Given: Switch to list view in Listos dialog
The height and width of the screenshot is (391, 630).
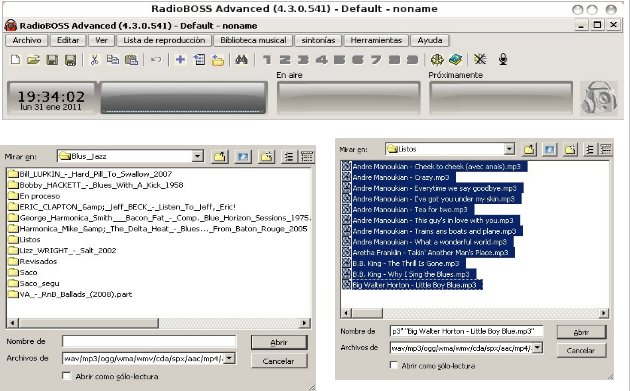Looking at the screenshot, I should click(589, 149).
